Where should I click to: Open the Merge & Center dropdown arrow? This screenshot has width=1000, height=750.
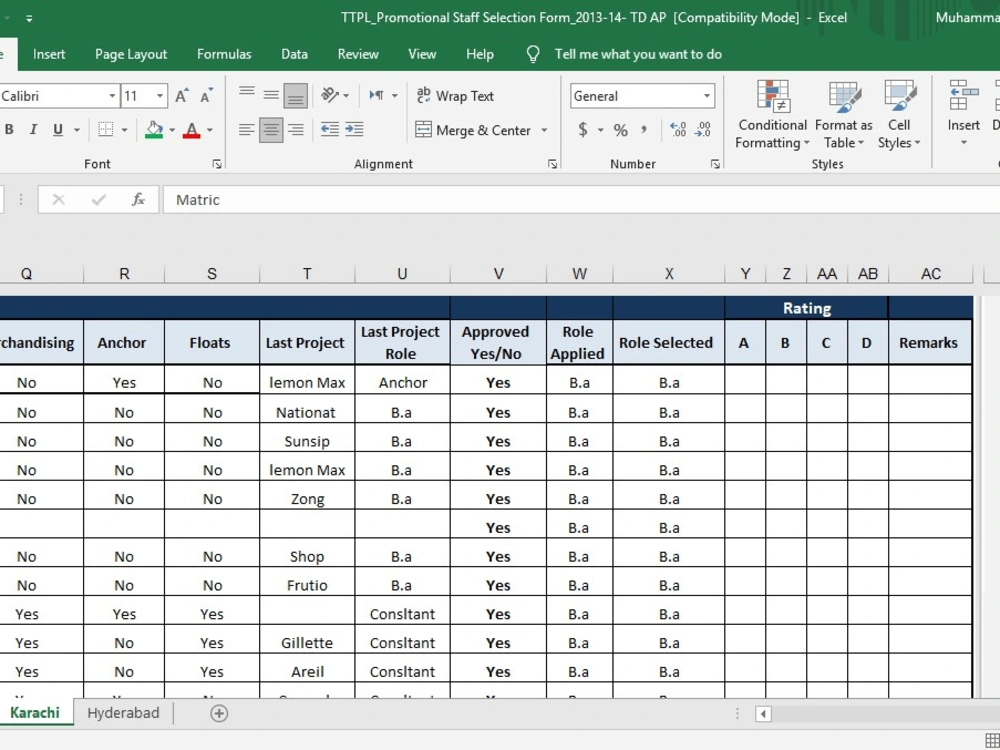click(544, 130)
